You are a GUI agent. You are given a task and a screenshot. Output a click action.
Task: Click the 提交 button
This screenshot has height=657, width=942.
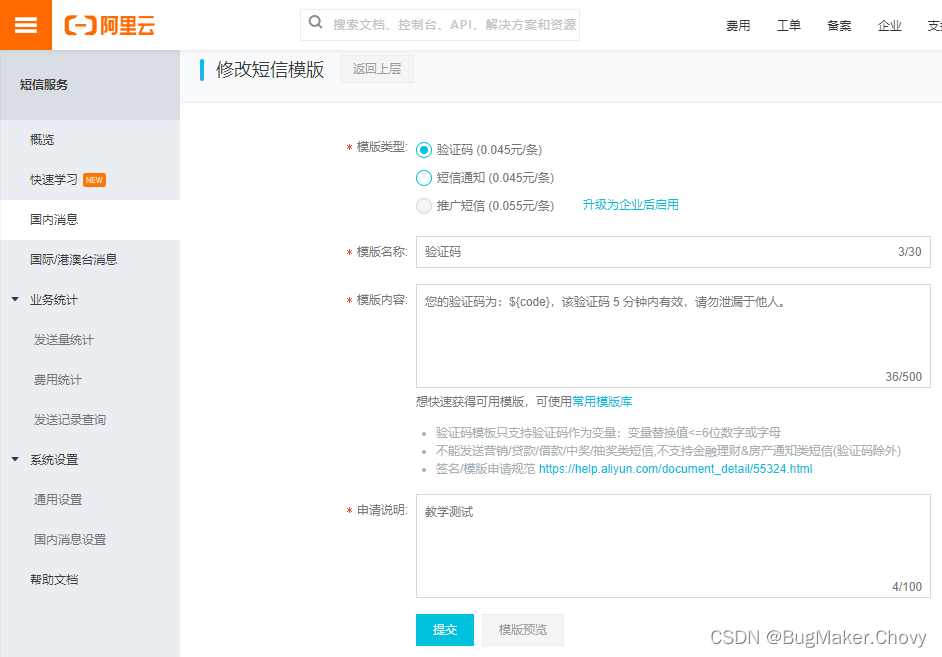pyautogui.click(x=444, y=630)
